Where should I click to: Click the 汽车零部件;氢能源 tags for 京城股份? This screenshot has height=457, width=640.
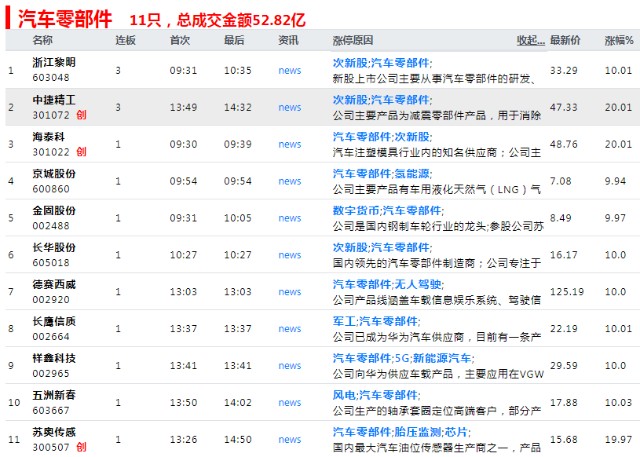point(382,174)
